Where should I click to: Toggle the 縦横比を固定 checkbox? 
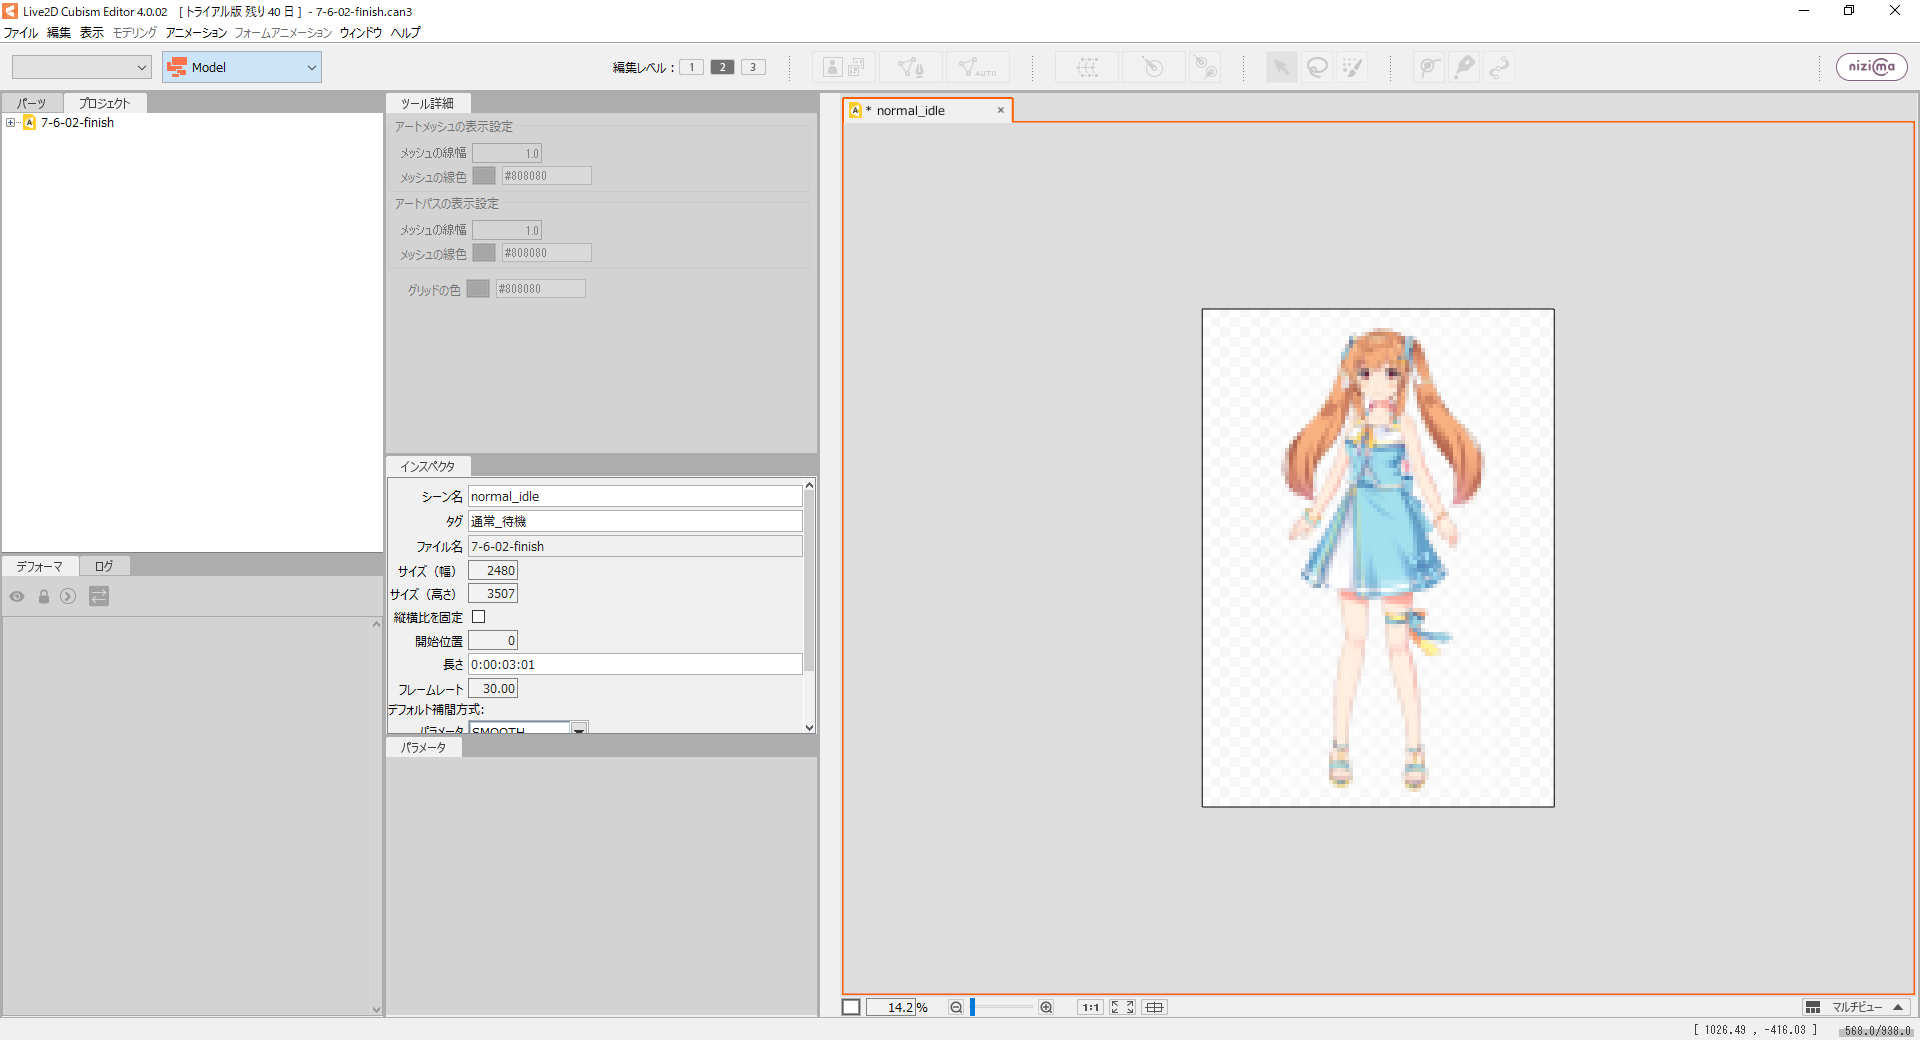click(x=478, y=617)
